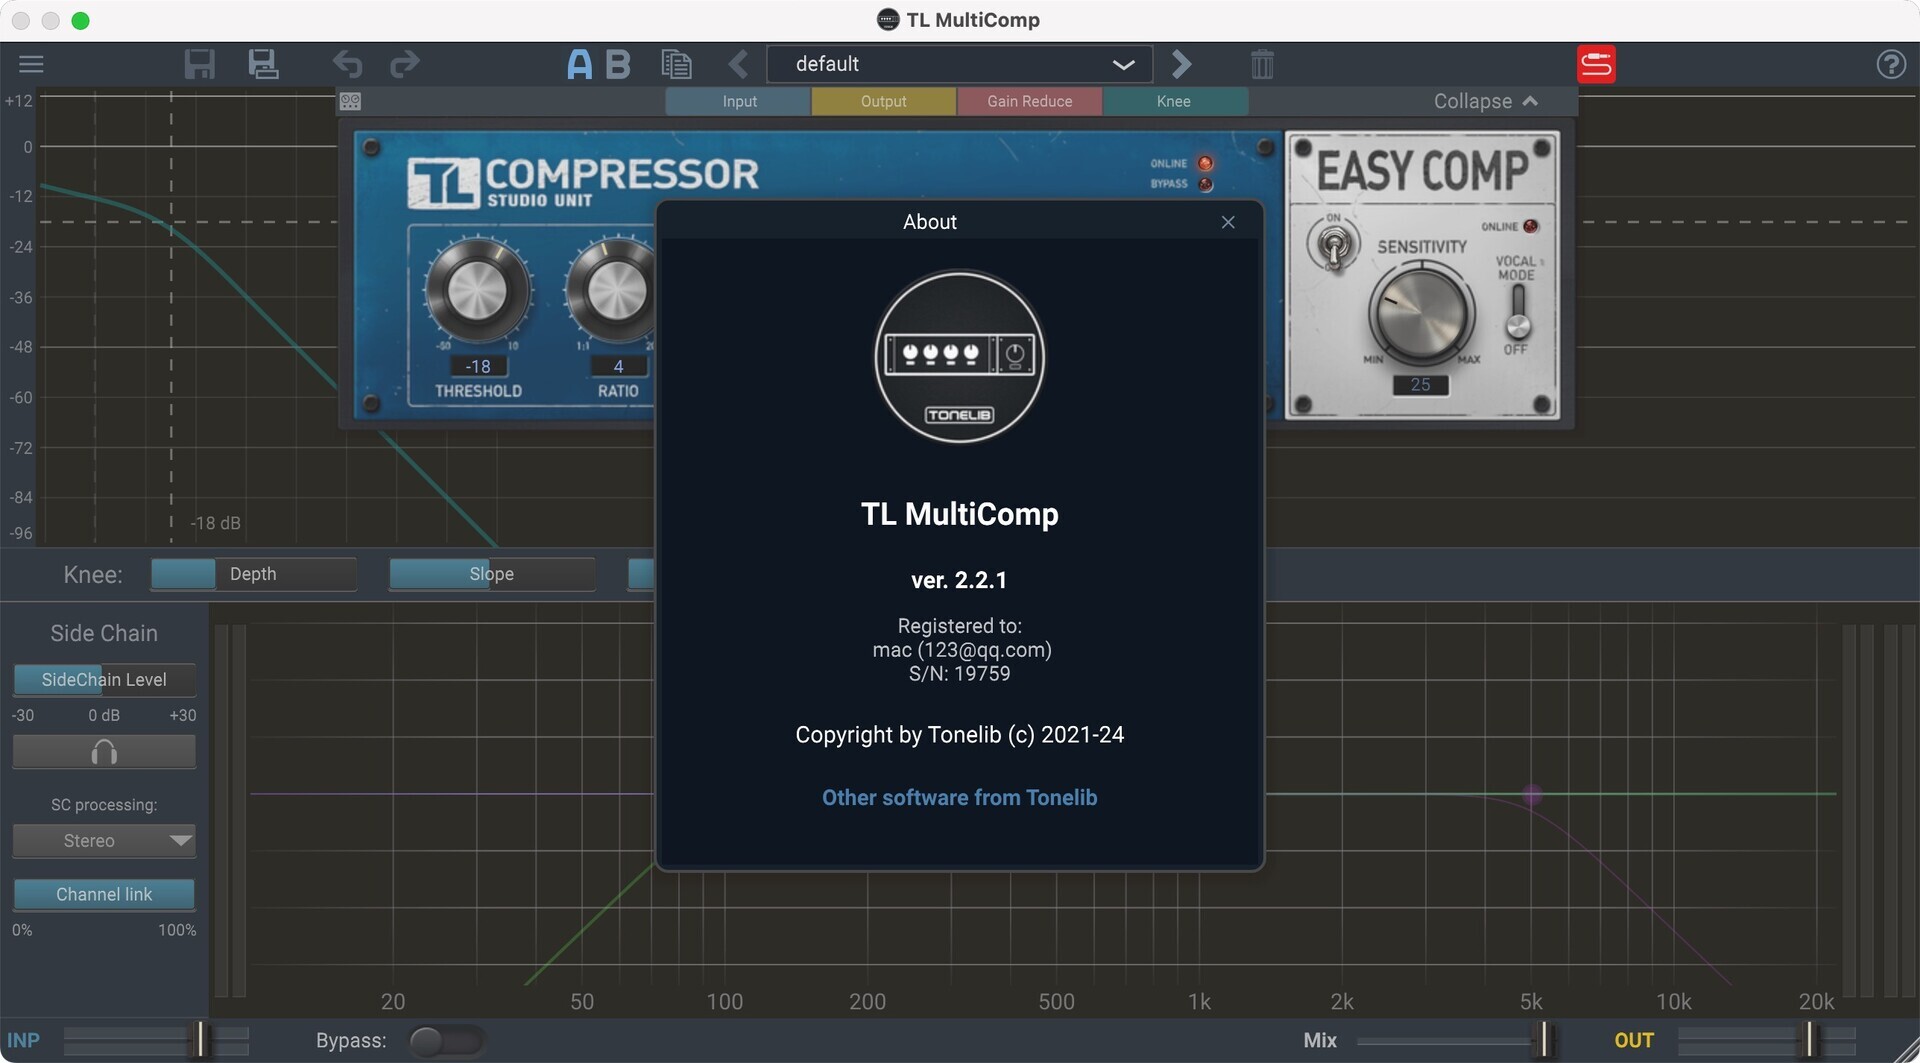Click the -18 dB threshold label in graph
This screenshot has height=1063, width=1920.
tap(216, 523)
